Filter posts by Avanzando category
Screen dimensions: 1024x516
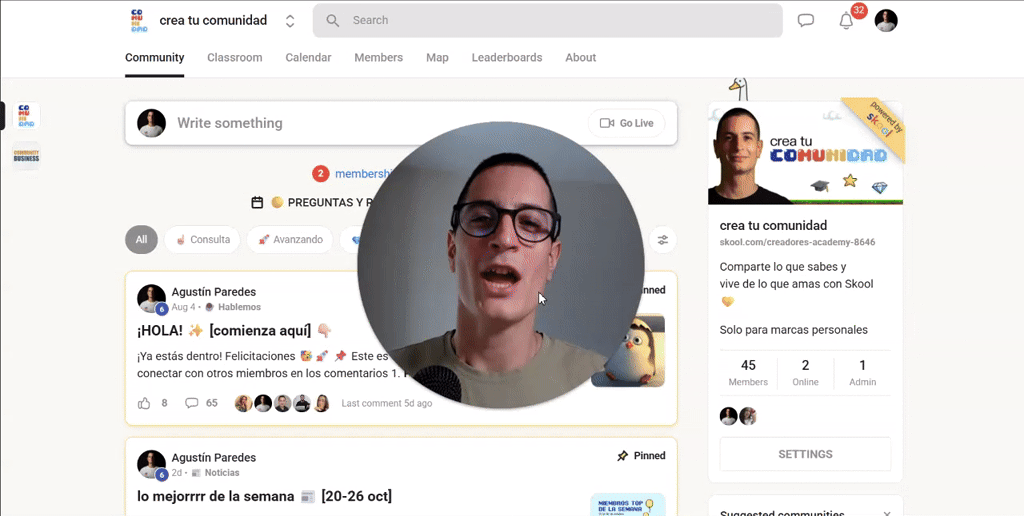click(x=290, y=240)
